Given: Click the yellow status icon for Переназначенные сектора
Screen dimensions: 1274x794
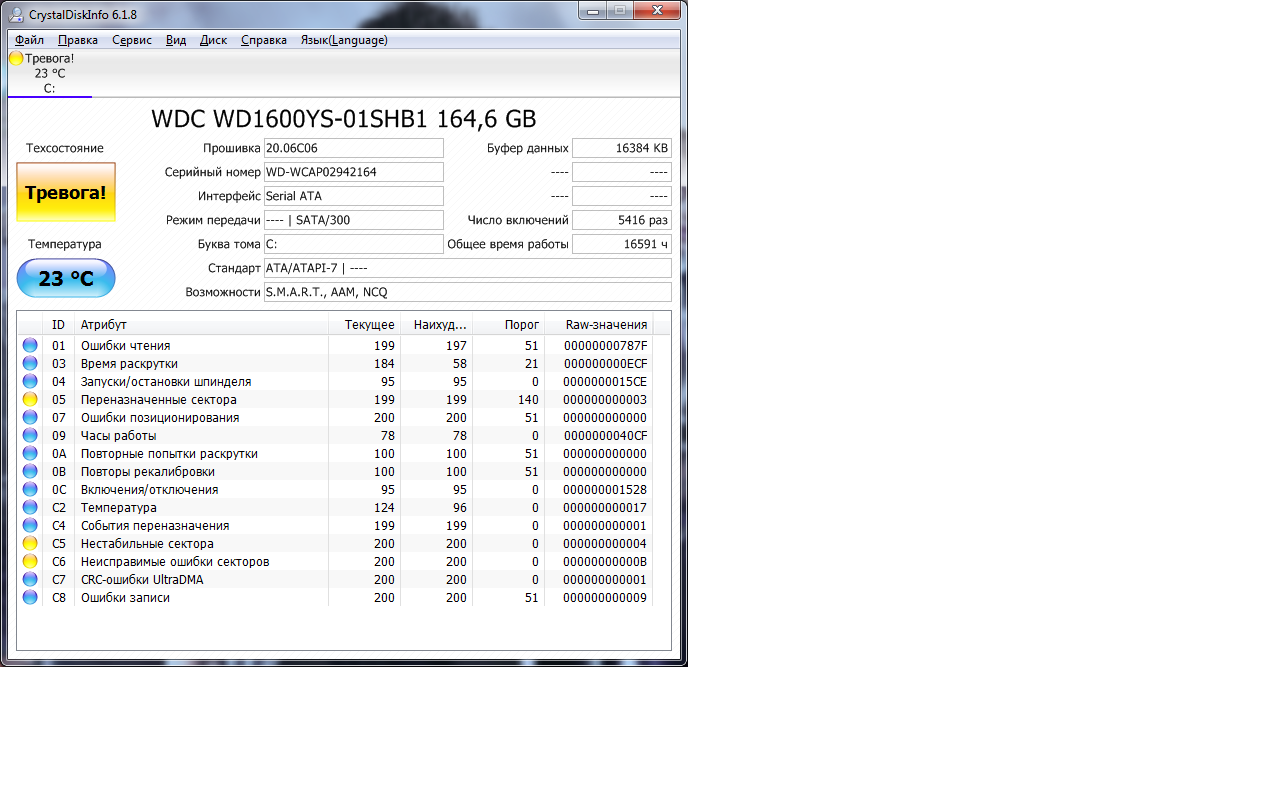Looking at the screenshot, I should coord(30,399).
